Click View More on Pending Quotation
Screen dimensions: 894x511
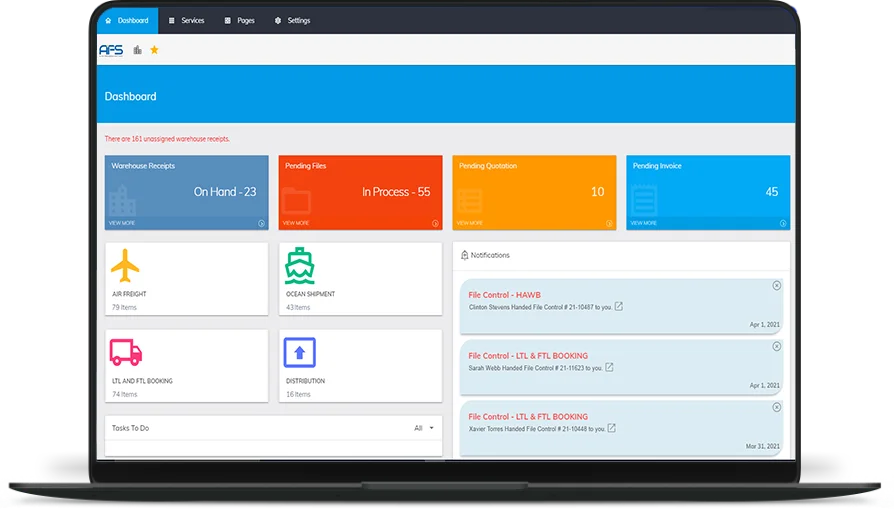(470, 223)
